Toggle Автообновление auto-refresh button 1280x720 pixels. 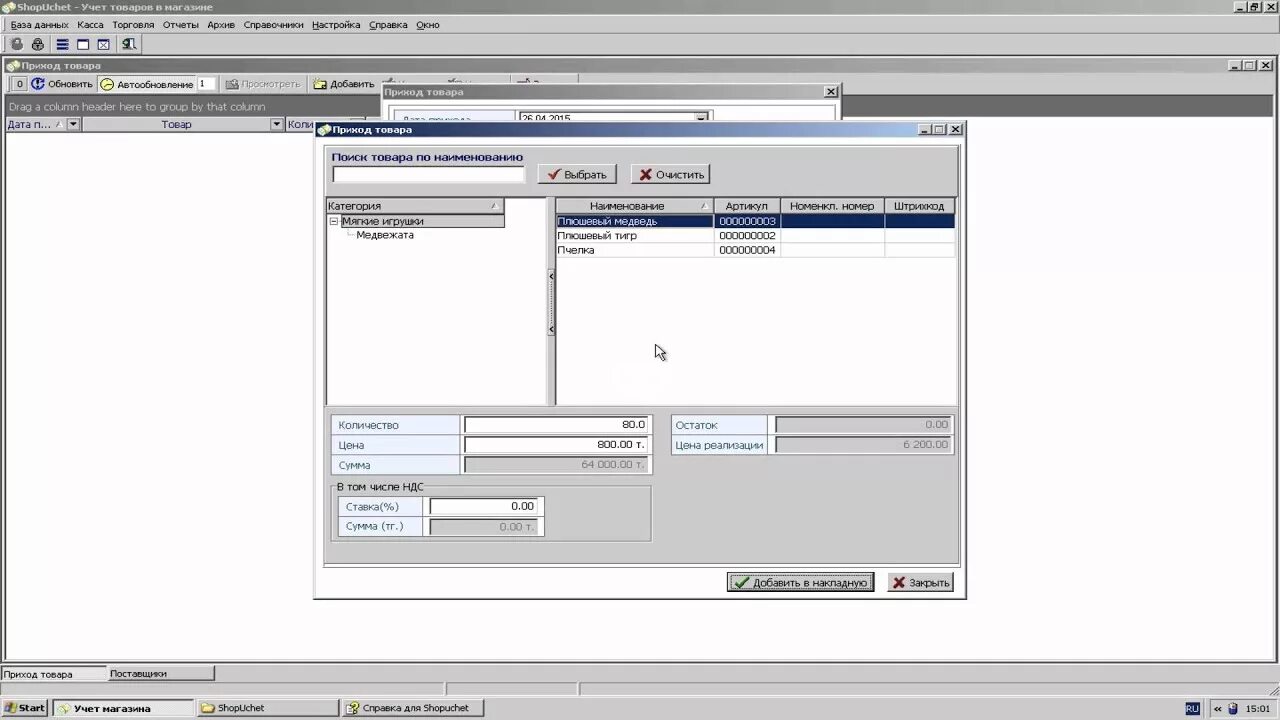[147, 84]
